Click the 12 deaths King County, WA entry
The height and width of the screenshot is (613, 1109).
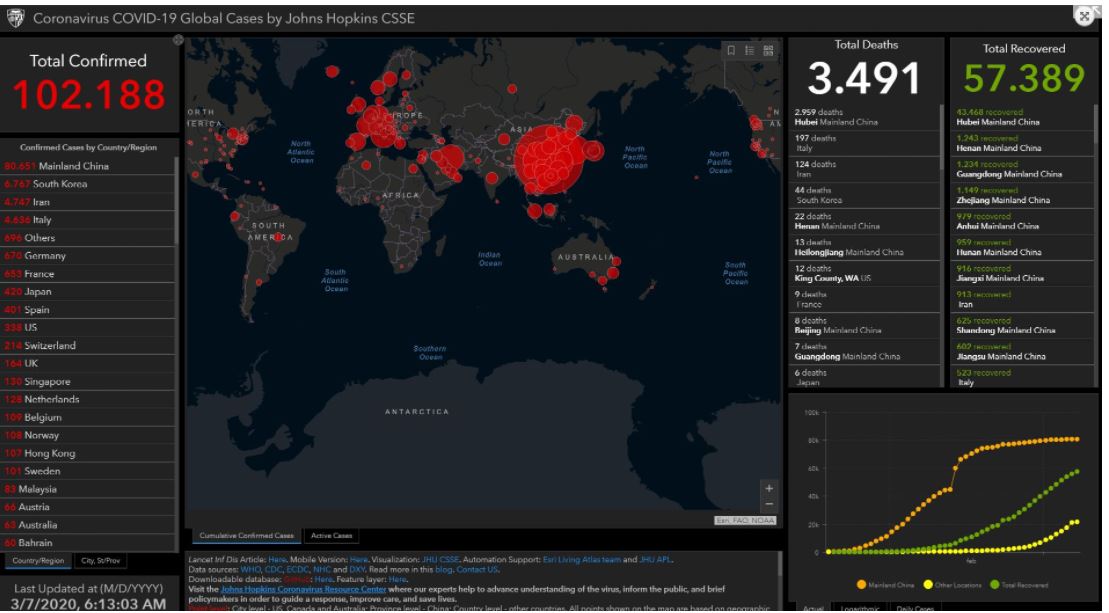(x=864, y=274)
